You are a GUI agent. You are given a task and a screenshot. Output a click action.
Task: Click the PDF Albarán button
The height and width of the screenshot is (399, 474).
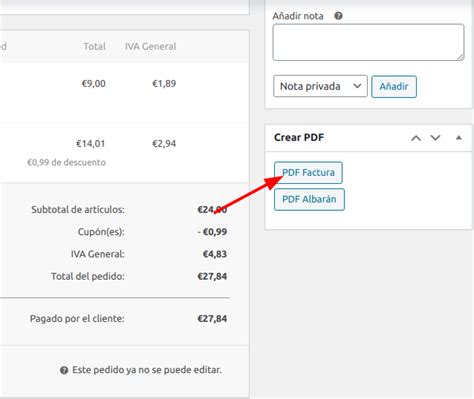click(309, 199)
